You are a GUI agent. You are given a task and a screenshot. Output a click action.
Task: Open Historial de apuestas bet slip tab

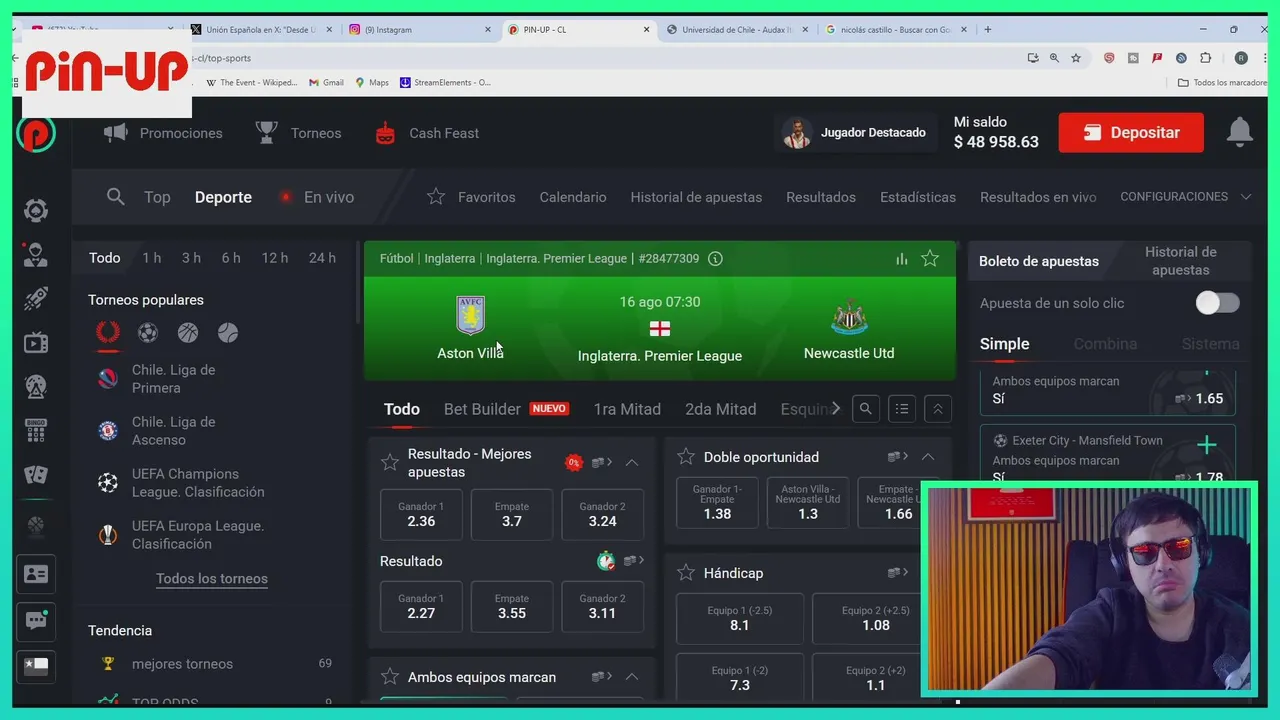(x=1180, y=261)
